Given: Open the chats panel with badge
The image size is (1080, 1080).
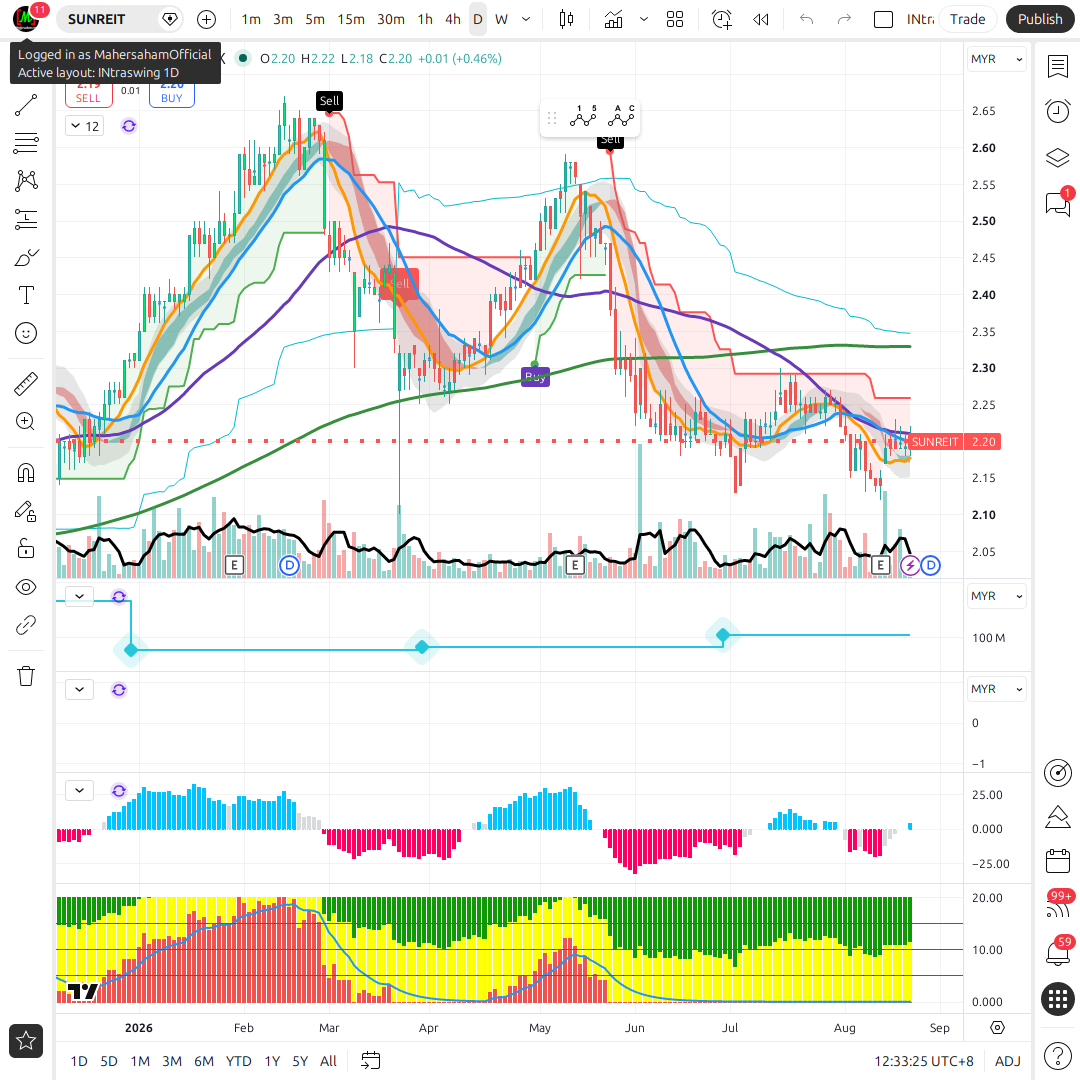Looking at the screenshot, I should (1057, 203).
